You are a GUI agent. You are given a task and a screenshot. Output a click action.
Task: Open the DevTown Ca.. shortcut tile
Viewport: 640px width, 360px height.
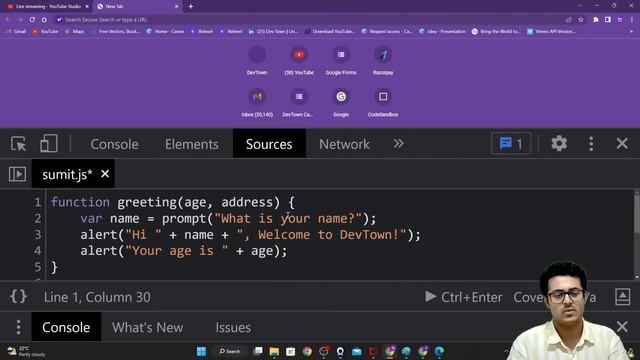click(x=298, y=102)
